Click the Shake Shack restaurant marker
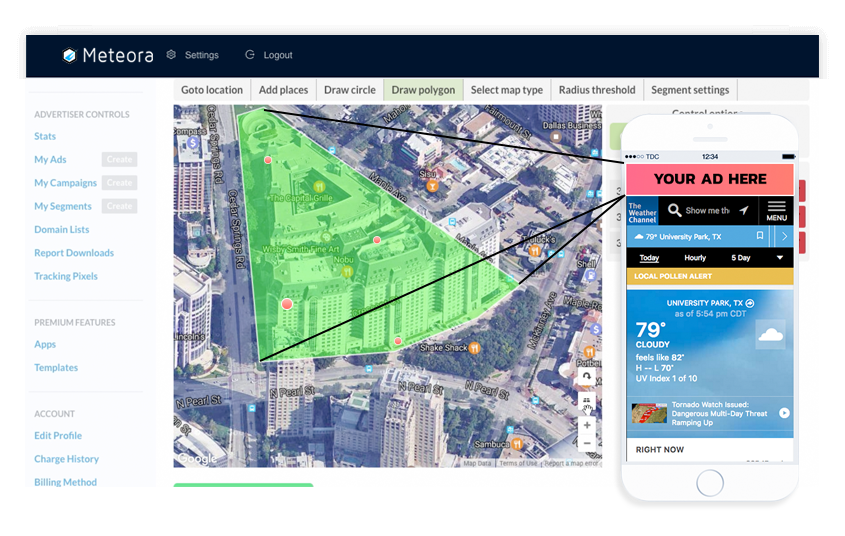 [x=474, y=348]
